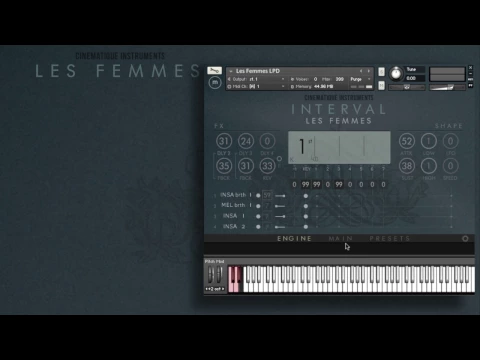Collapse instrument header arrow beside Les Femmes LPD
Viewport: 480px width, 360px height.
click(x=231, y=71)
